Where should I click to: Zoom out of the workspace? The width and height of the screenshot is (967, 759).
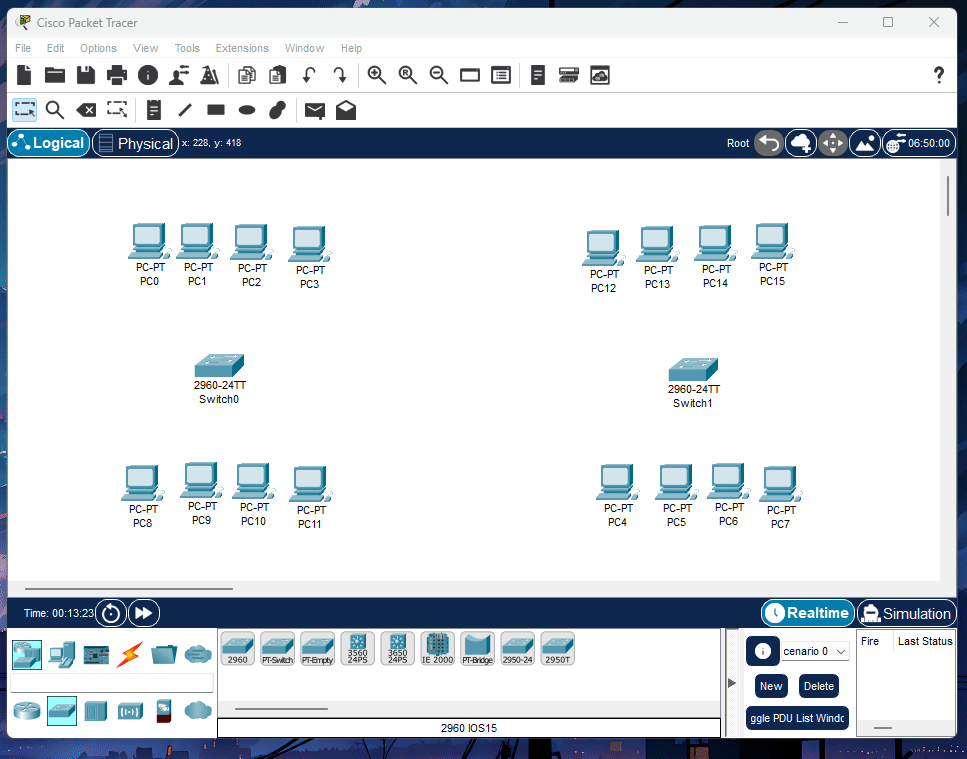[438, 75]
